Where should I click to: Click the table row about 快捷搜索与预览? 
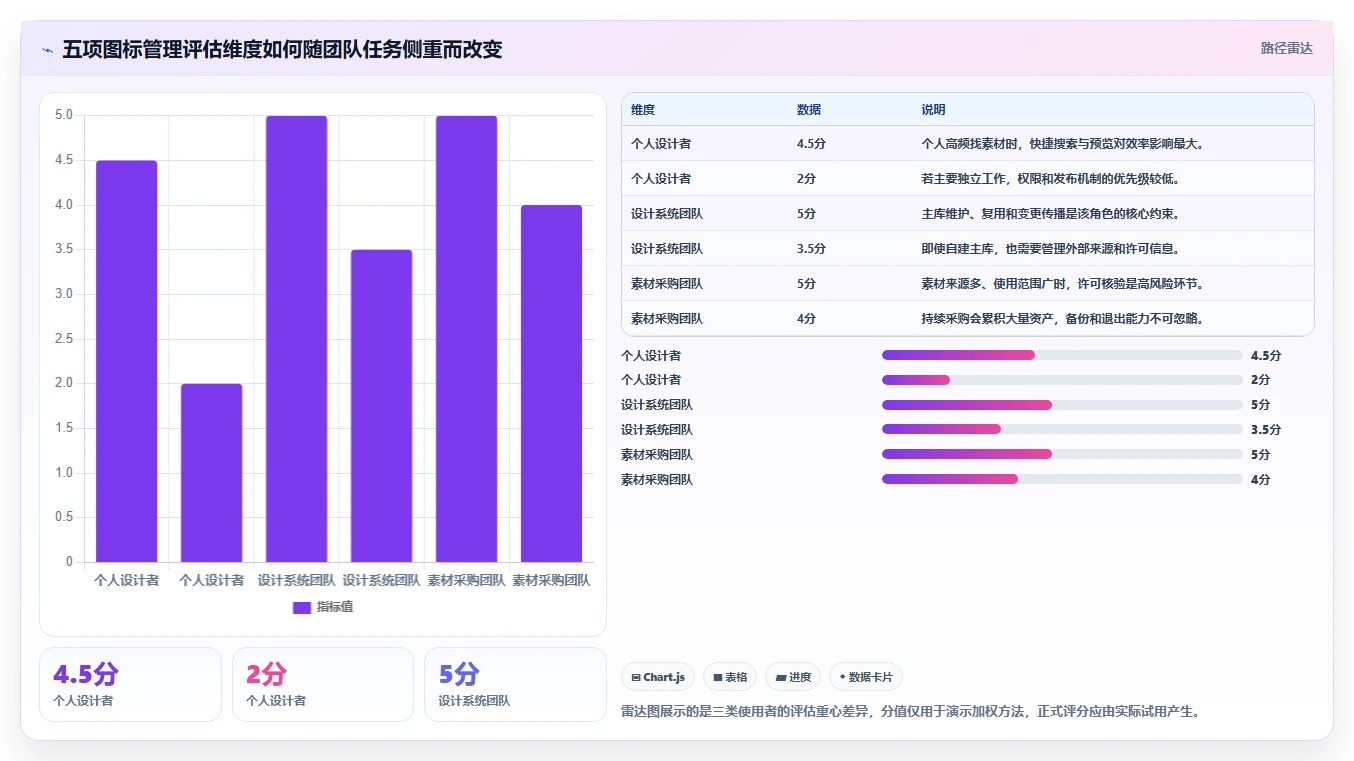point(967,143)
